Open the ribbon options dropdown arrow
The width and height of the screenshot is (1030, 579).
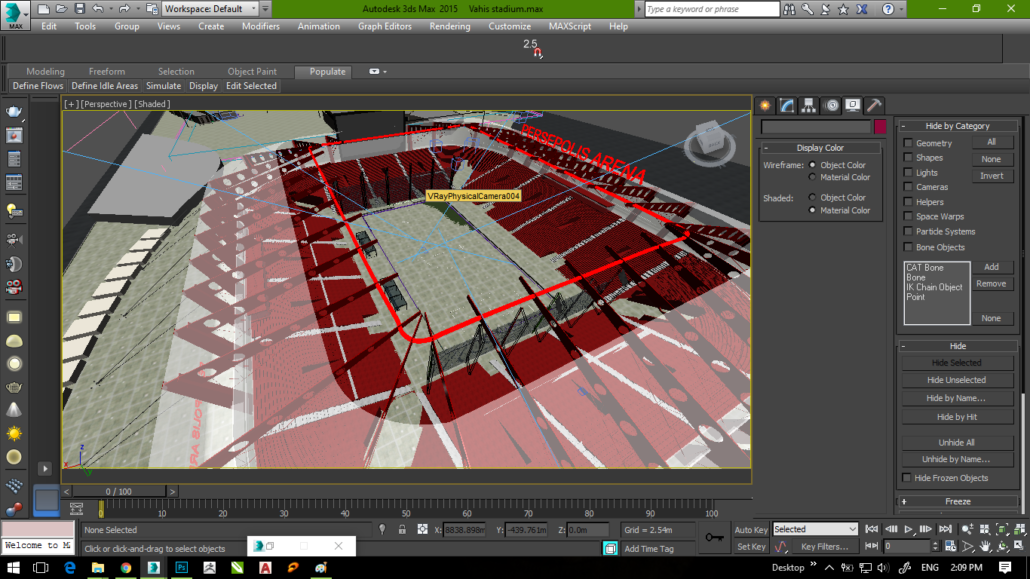pos(385,72)
